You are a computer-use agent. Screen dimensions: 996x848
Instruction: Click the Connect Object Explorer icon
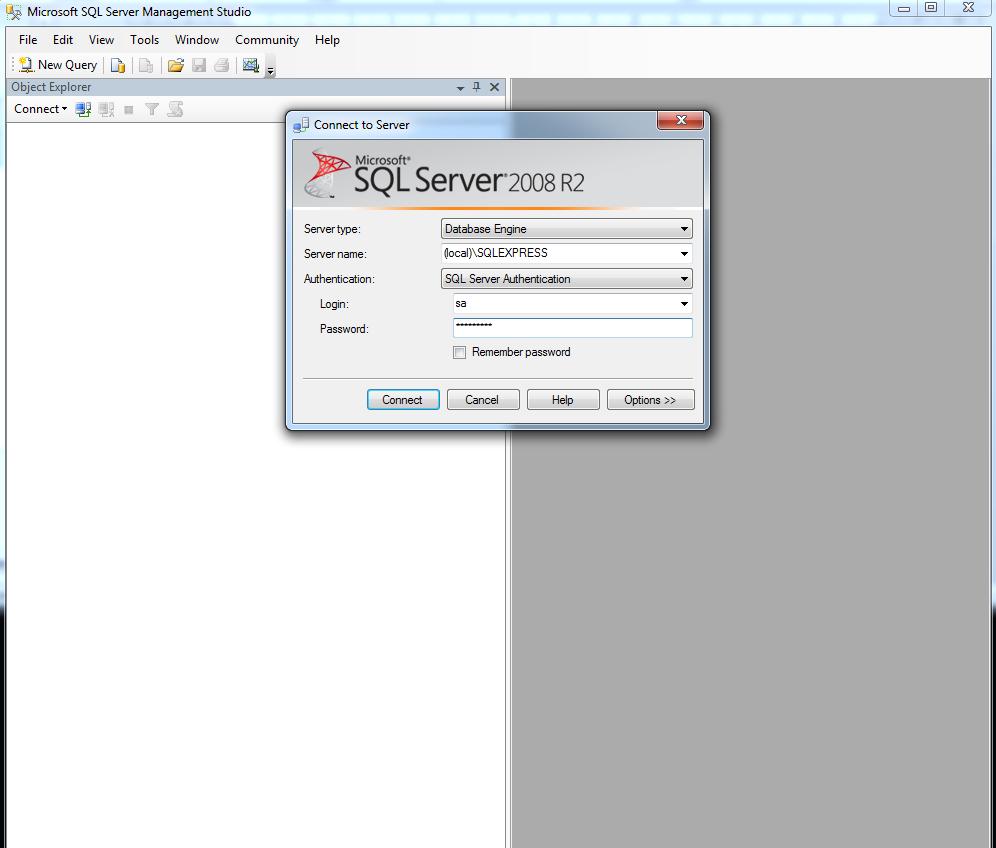pos(83,109)
